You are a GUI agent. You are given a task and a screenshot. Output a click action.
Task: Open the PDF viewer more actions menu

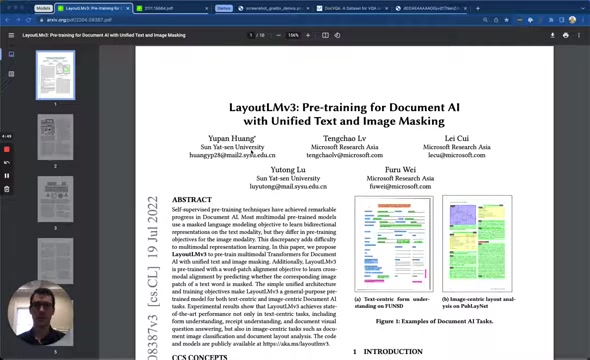pyautogui.click(x=579, y=35)
